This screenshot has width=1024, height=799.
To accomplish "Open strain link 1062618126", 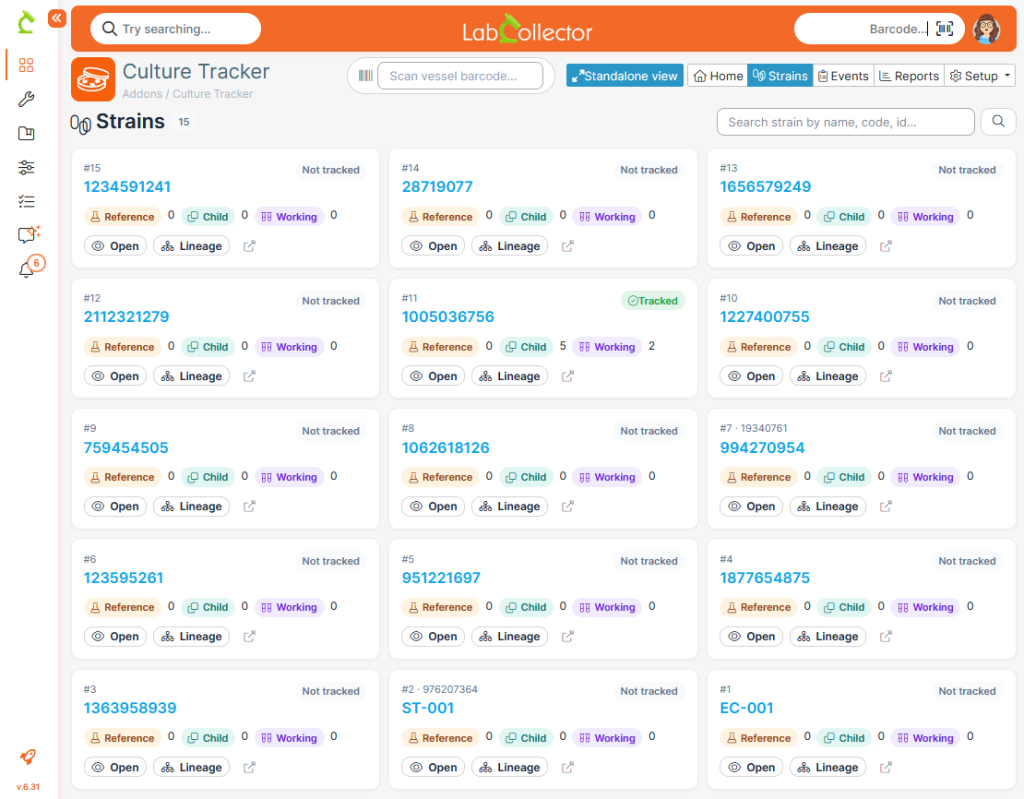I will (x=445, y=448).
